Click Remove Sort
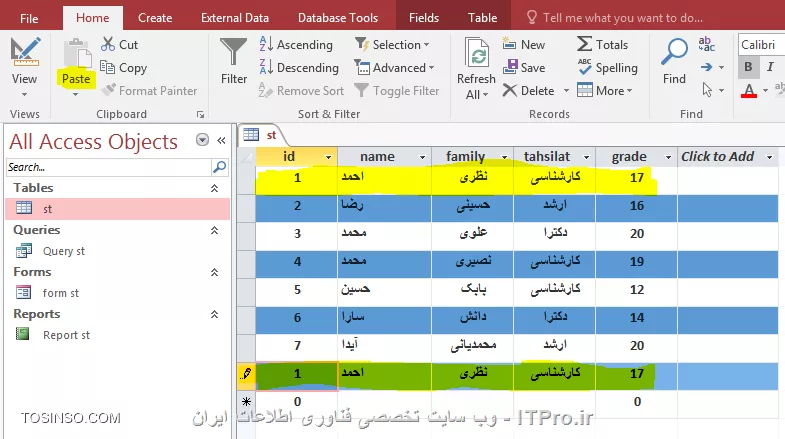The width and height of the screenshot is (785, 439). pos(301,91)
